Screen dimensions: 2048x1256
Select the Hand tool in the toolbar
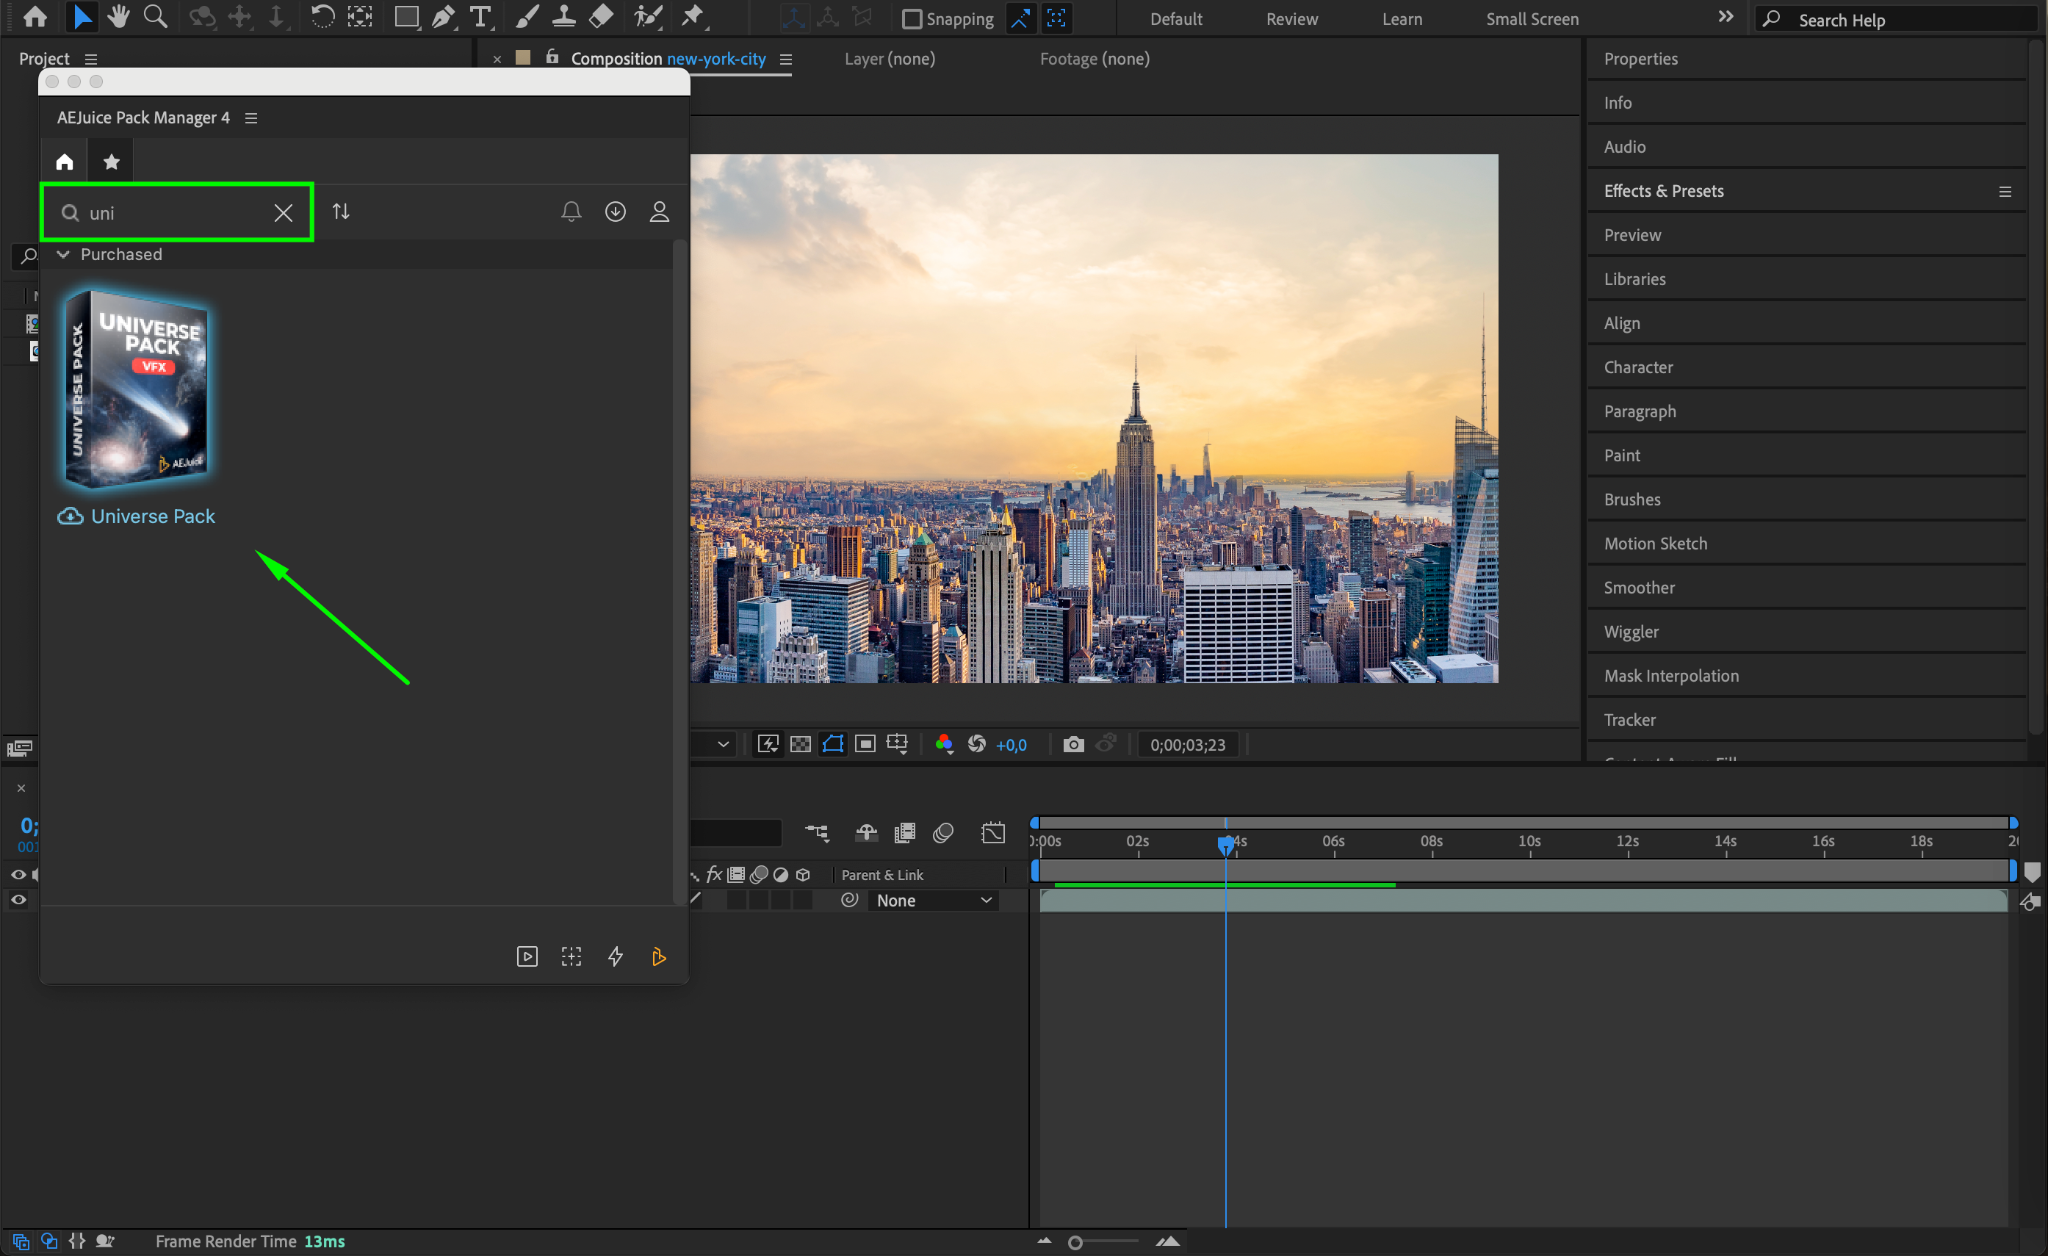point(118,17)
